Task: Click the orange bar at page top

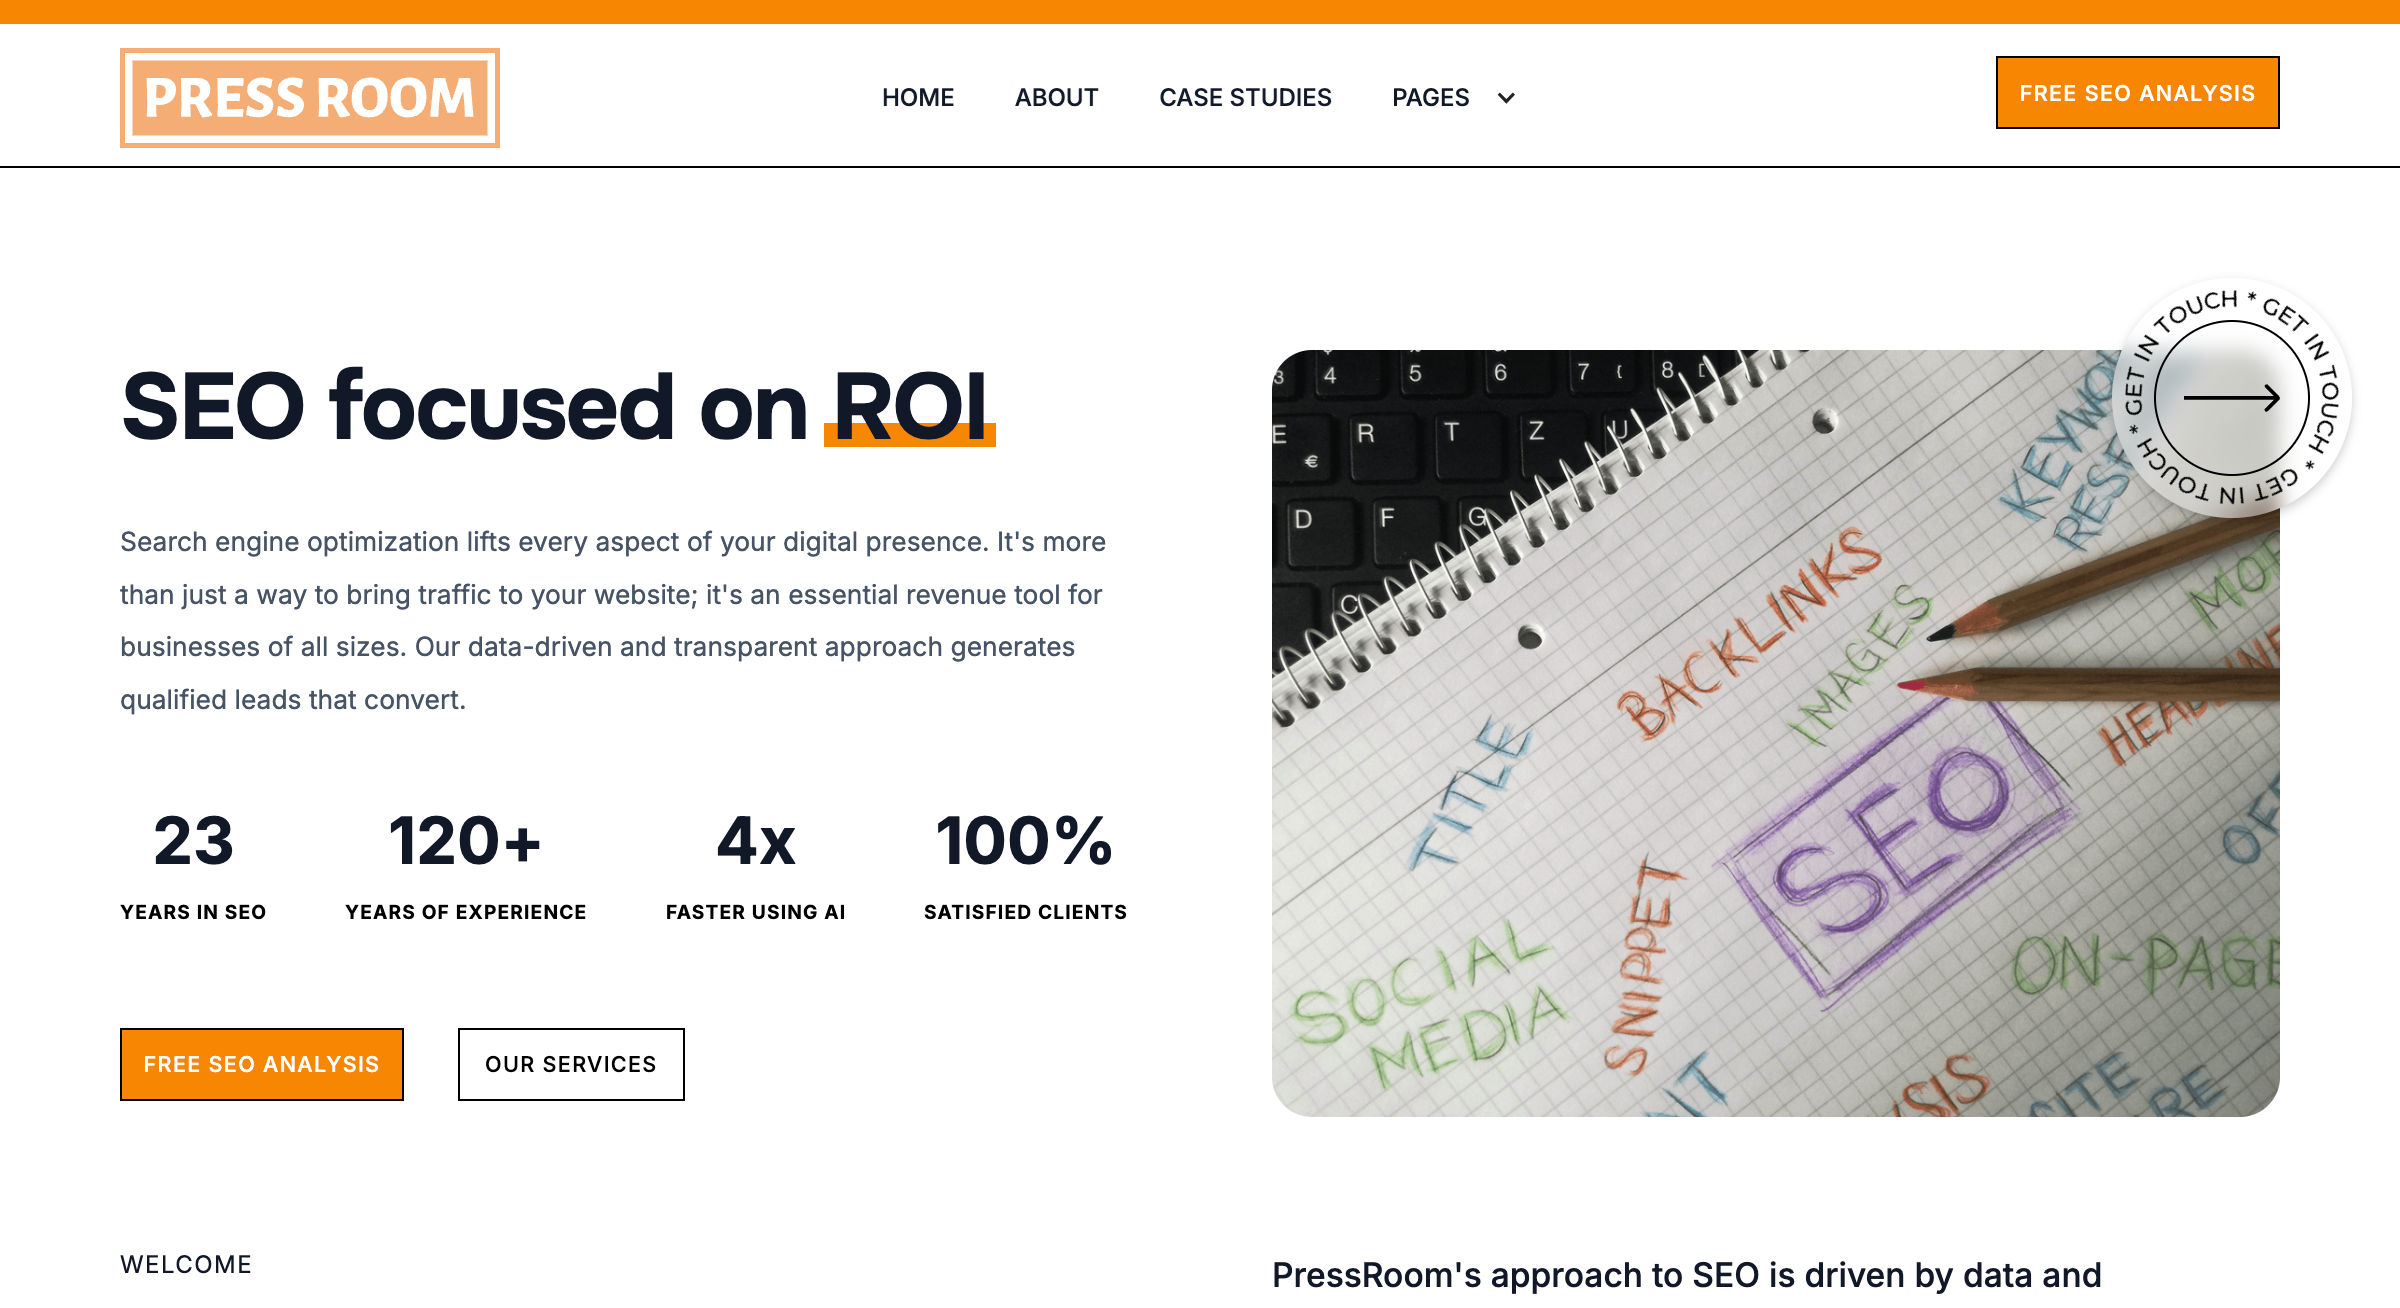Action: coord(1200,11)
